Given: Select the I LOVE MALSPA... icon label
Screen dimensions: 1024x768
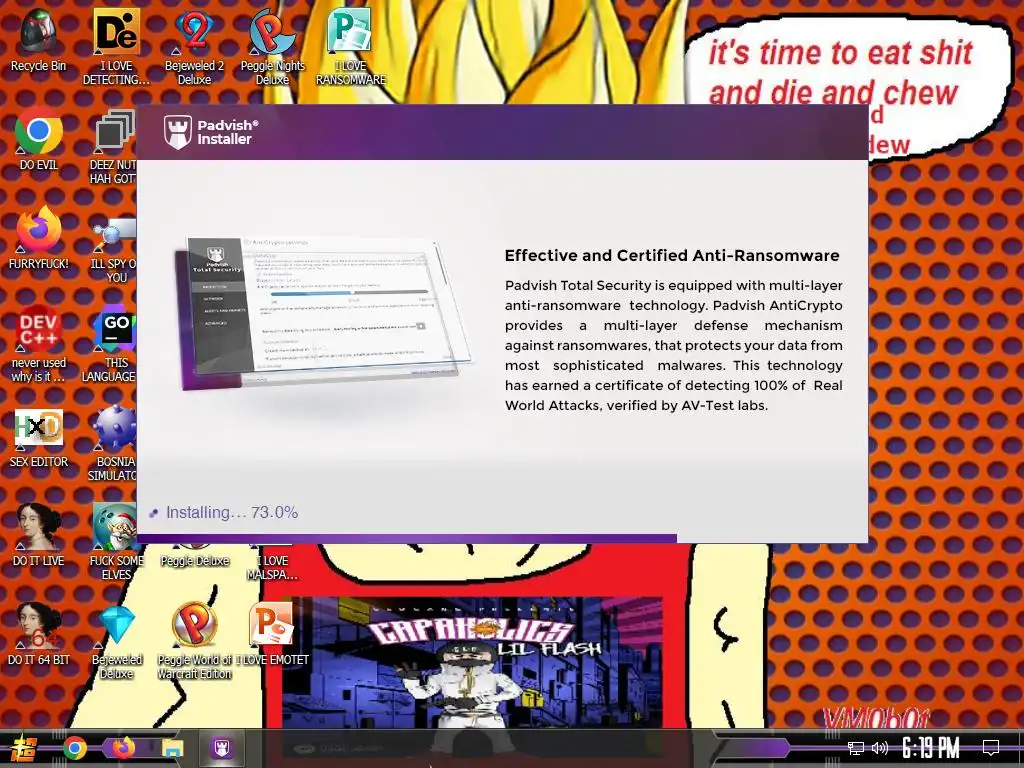Looking at the screenshot, I should [x=272, y=568].
